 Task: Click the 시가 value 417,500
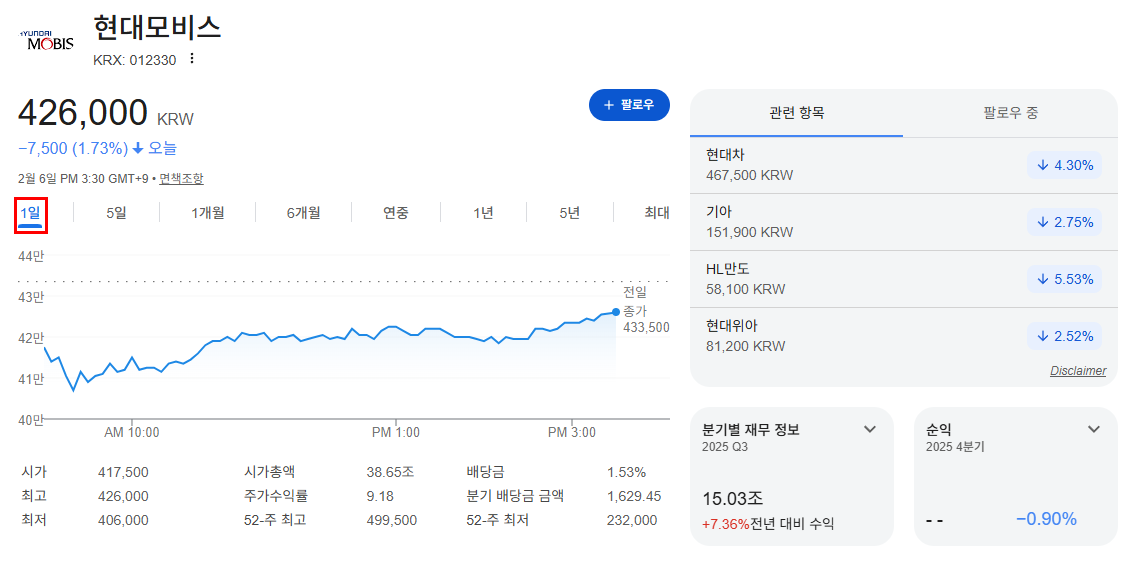tap(123, 472)
